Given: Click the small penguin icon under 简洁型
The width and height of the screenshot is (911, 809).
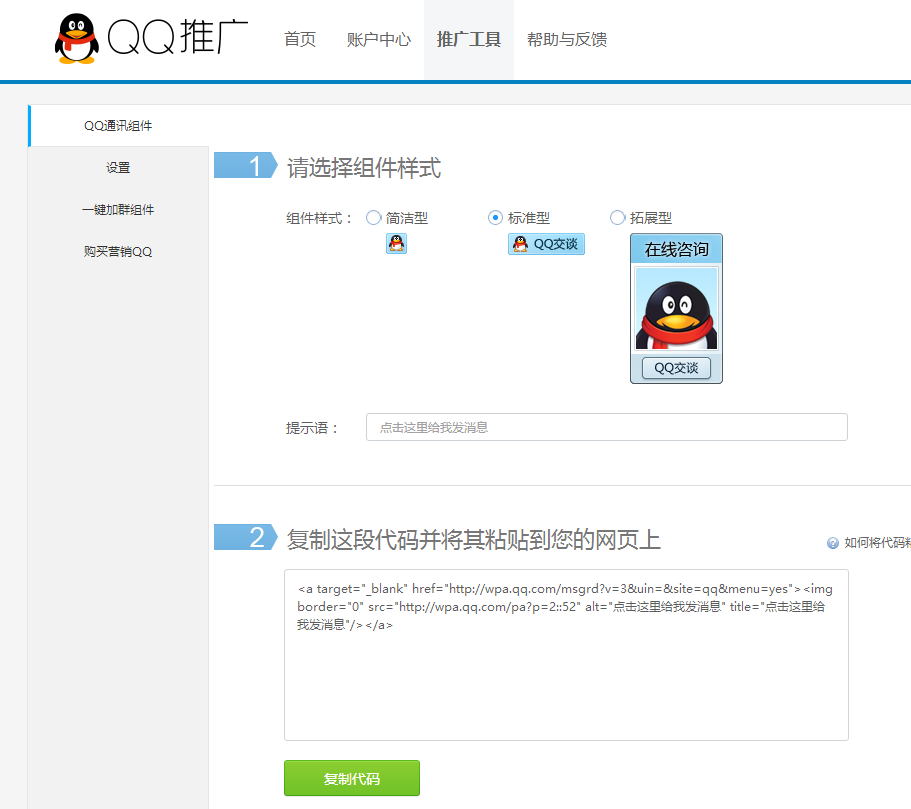Looking at the screenshot, I should coord(396,244).
